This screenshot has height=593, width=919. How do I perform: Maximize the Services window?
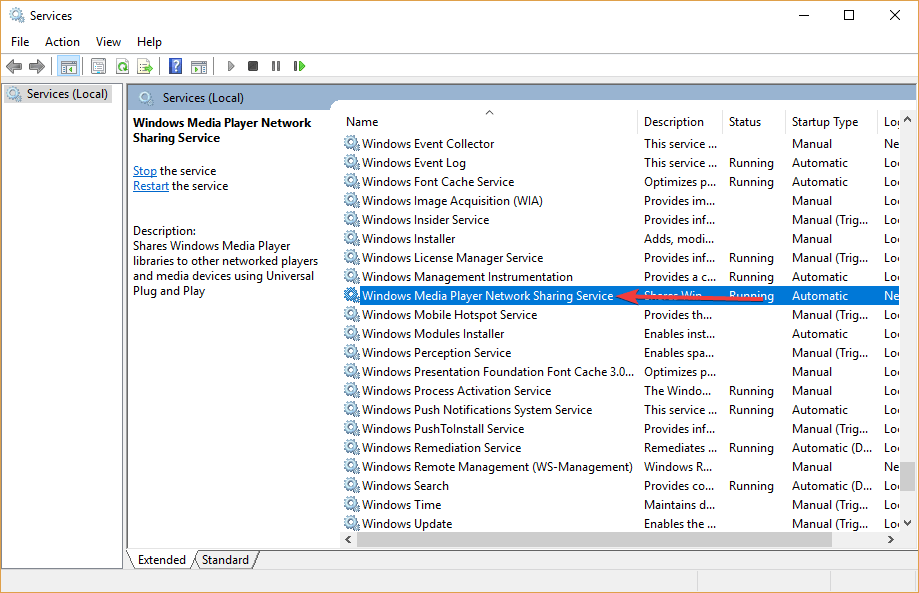[x=849, y=15]
